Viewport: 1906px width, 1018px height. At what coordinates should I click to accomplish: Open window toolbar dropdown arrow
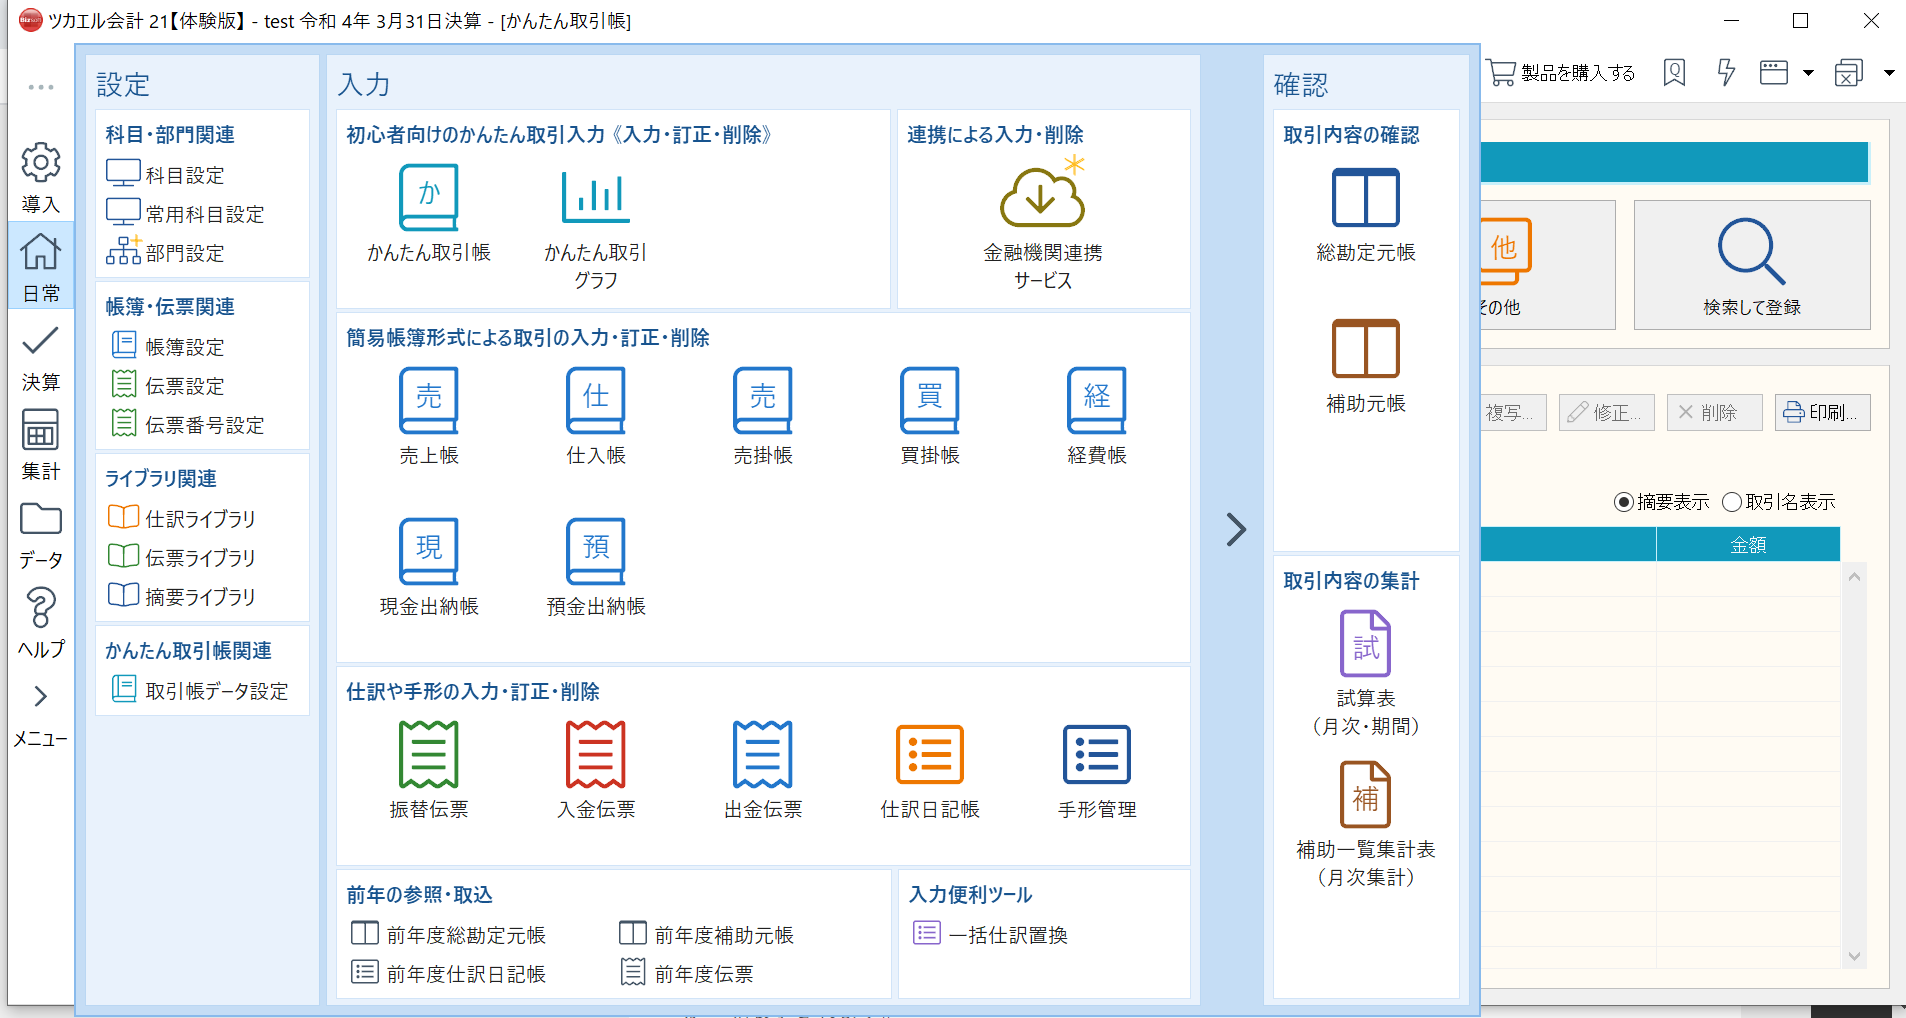point(1889,73)
